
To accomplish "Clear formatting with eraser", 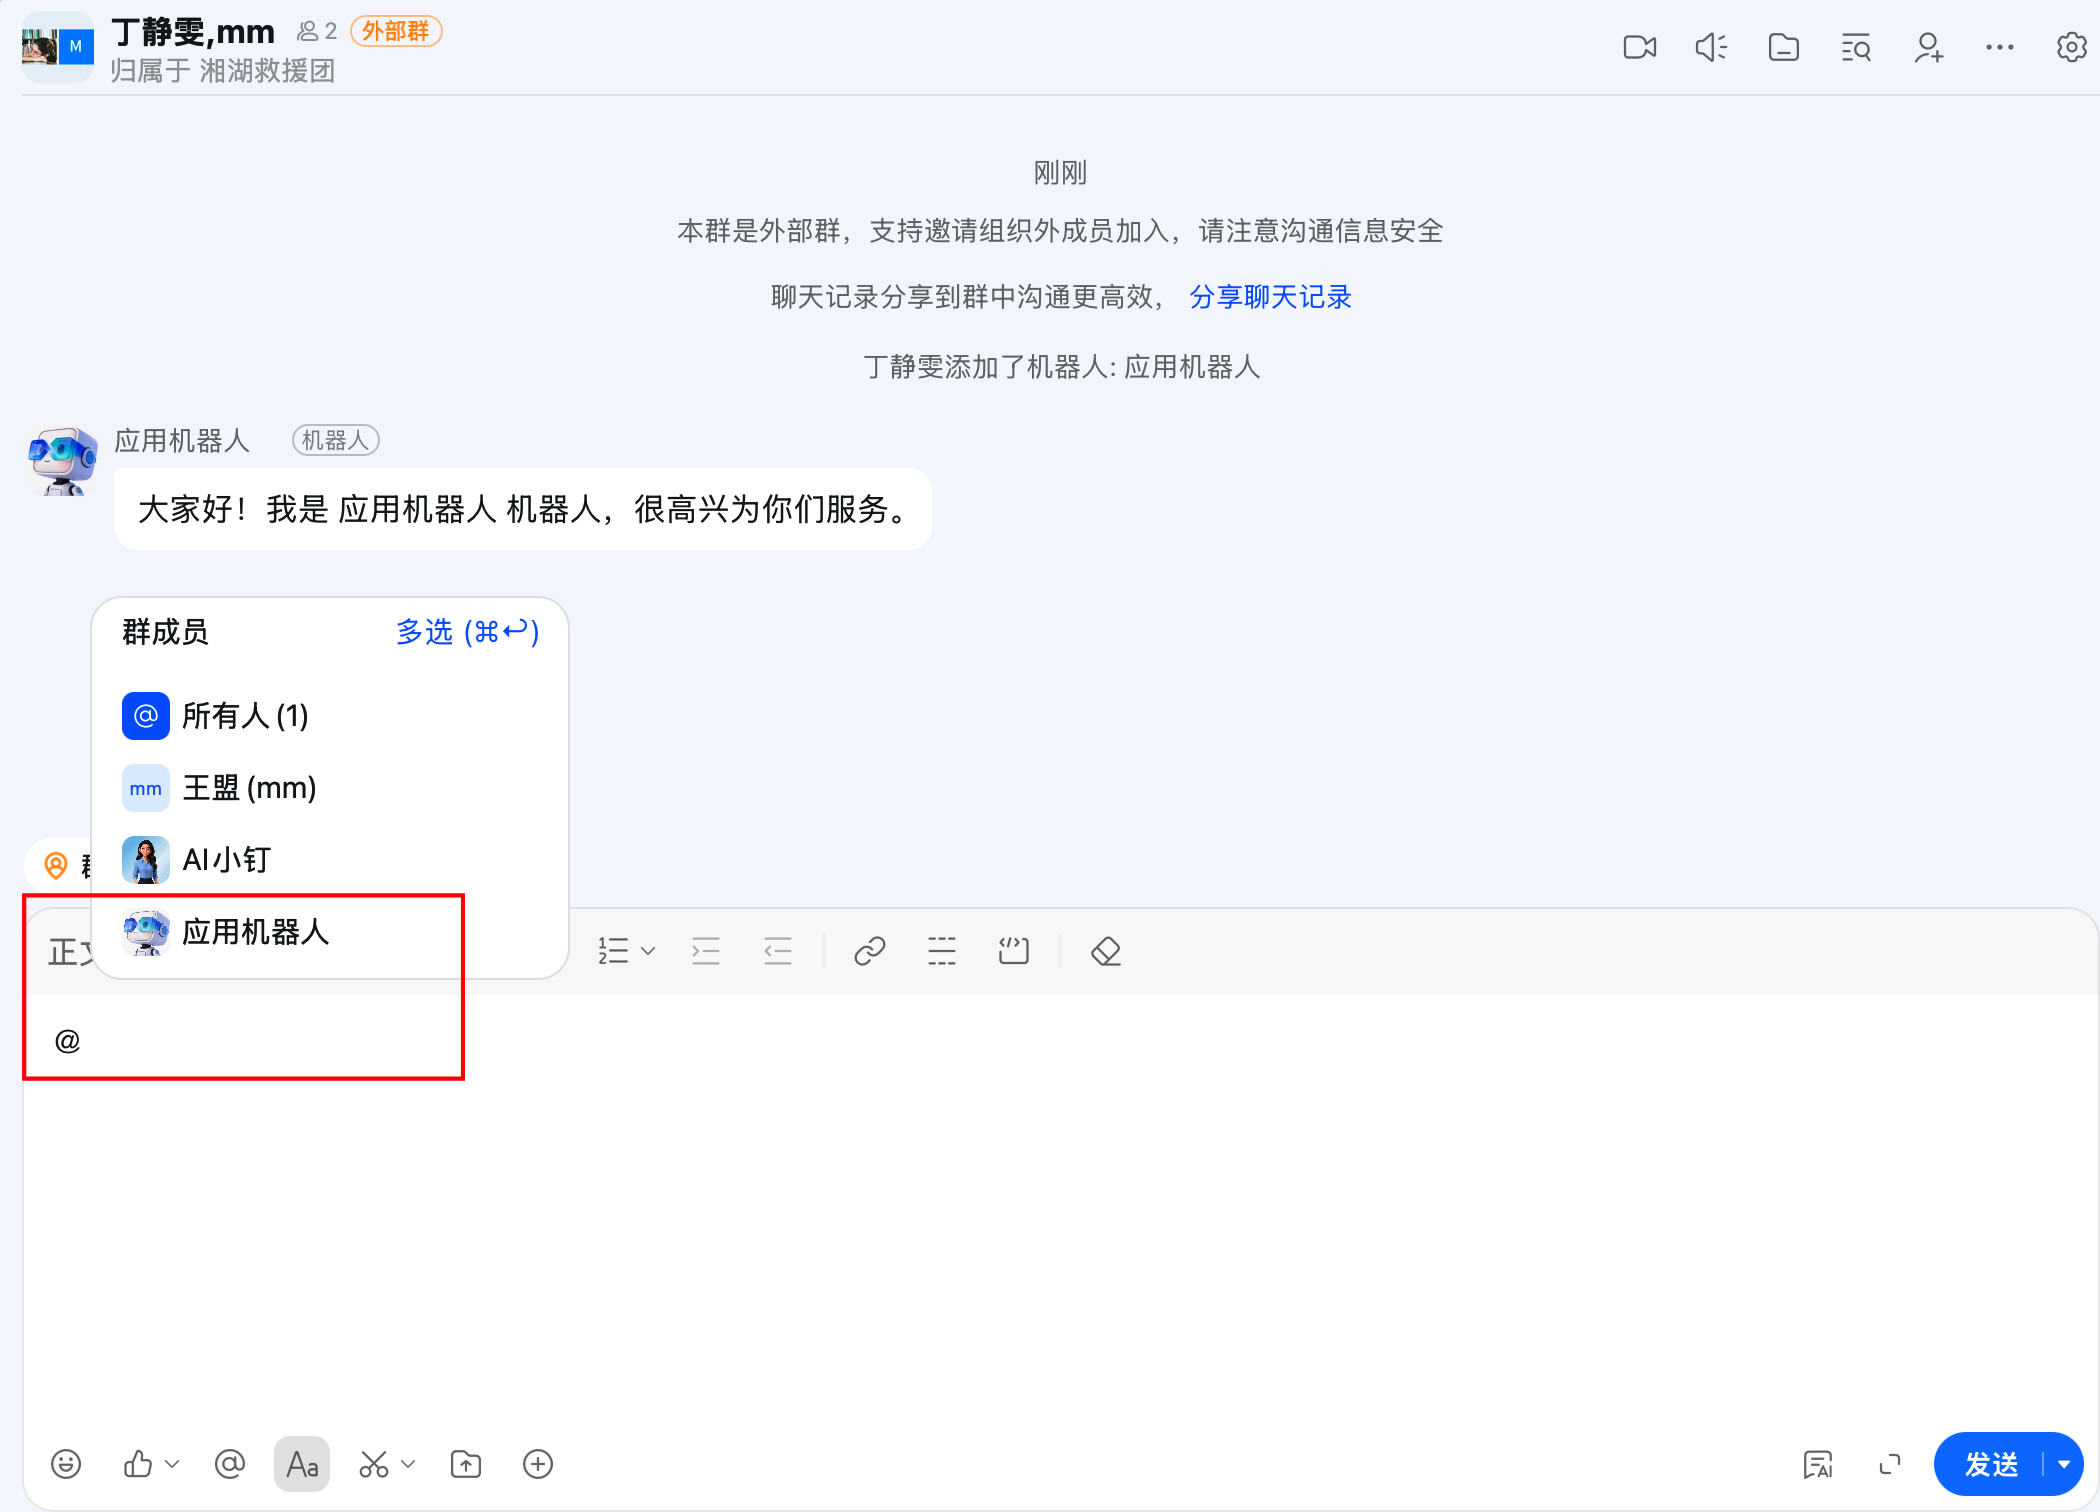I will (x=1106, y=951).
